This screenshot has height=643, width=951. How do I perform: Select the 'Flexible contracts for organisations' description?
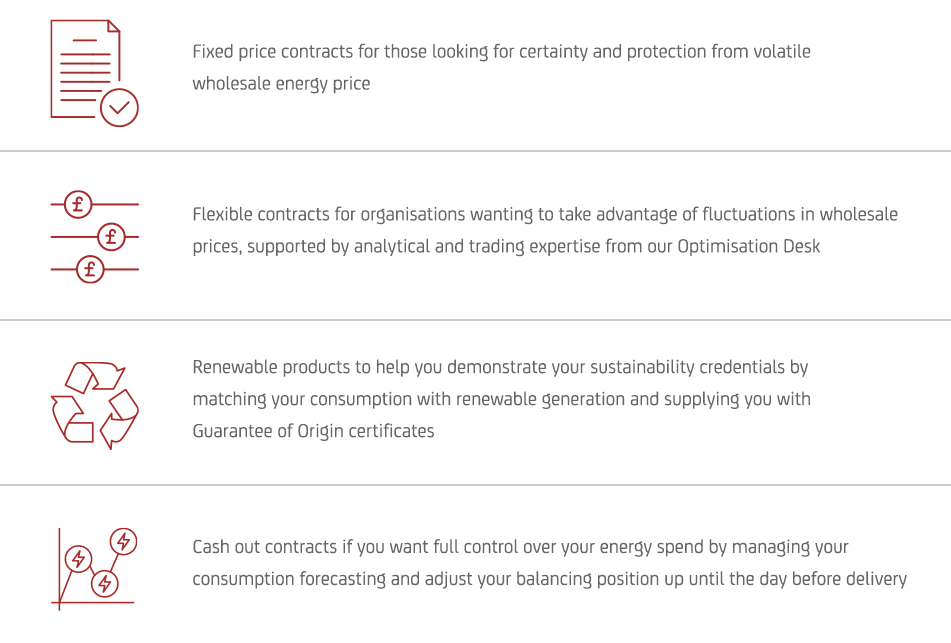pyautogui.click(x=545, y=230)
